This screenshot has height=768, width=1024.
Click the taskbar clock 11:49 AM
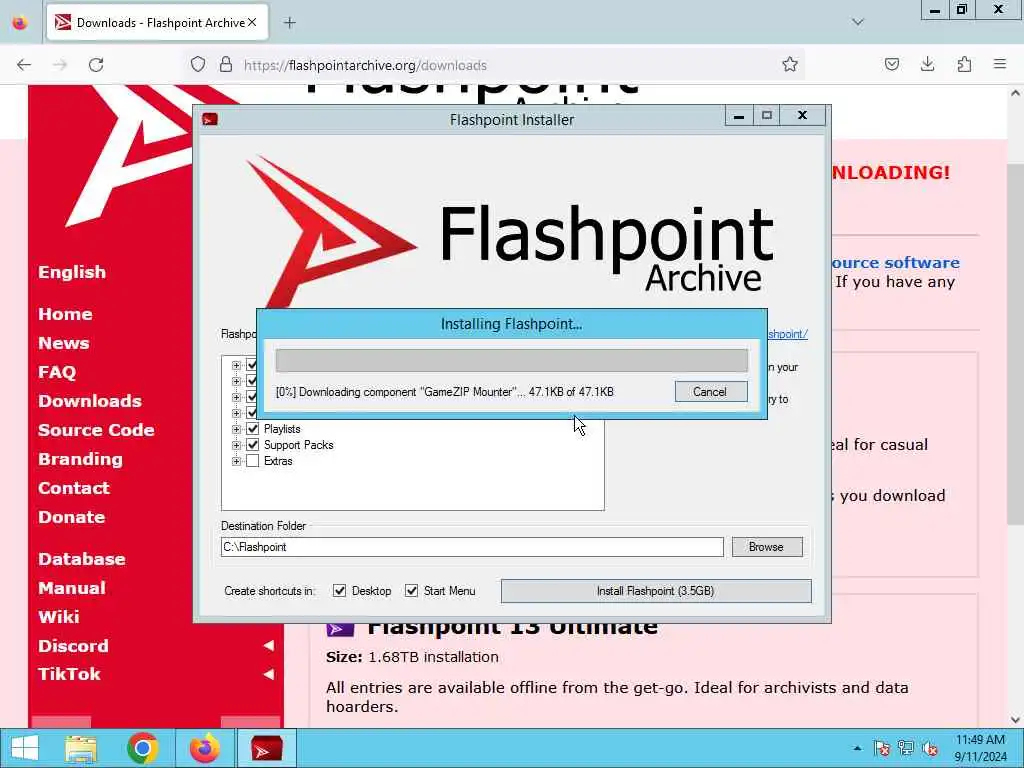pos(980,740)
